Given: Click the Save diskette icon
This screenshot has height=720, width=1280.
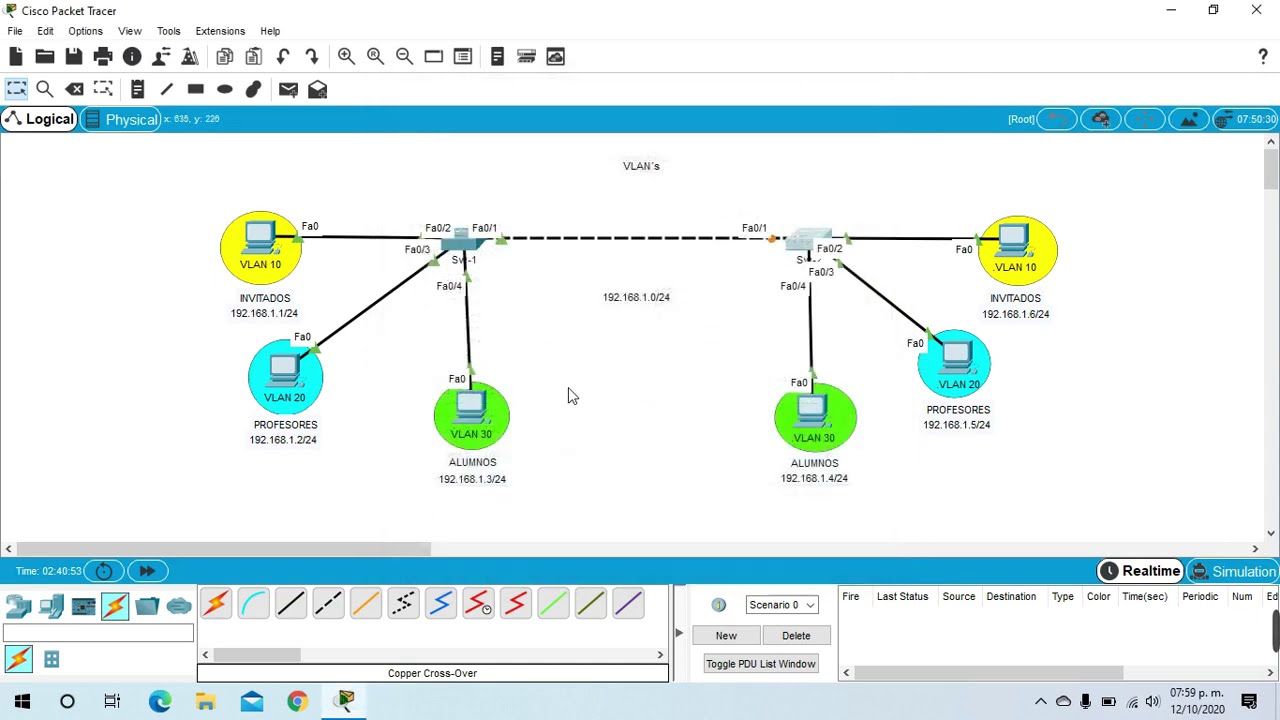Looking at the screenshot, I should pyautogui.click(x=74, y=57).
